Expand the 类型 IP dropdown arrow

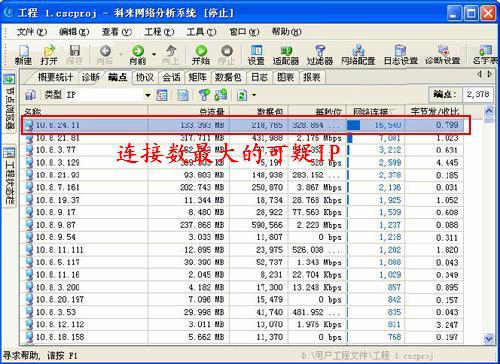(x=148, y=95)
